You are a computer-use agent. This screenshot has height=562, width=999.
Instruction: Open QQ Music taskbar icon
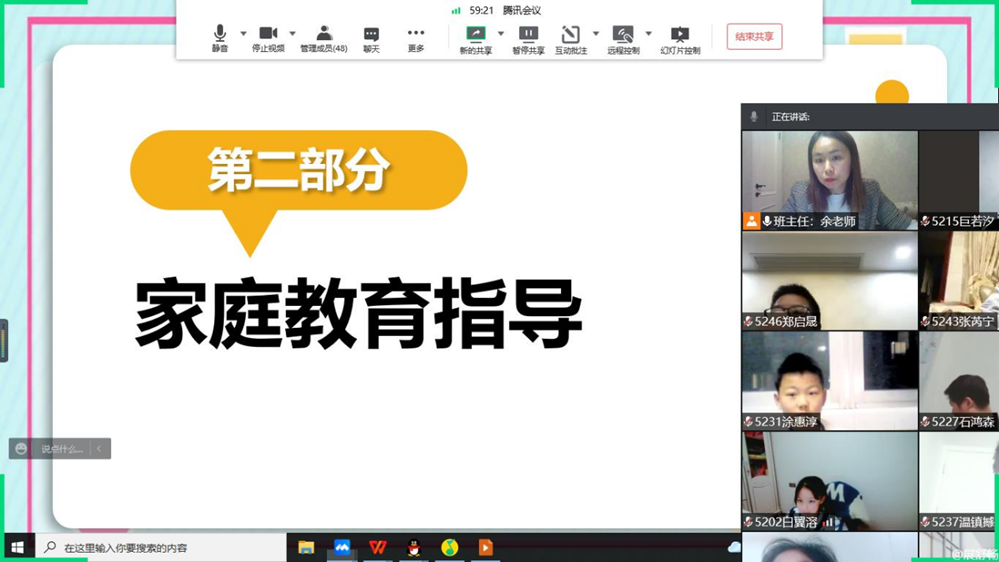450,547
